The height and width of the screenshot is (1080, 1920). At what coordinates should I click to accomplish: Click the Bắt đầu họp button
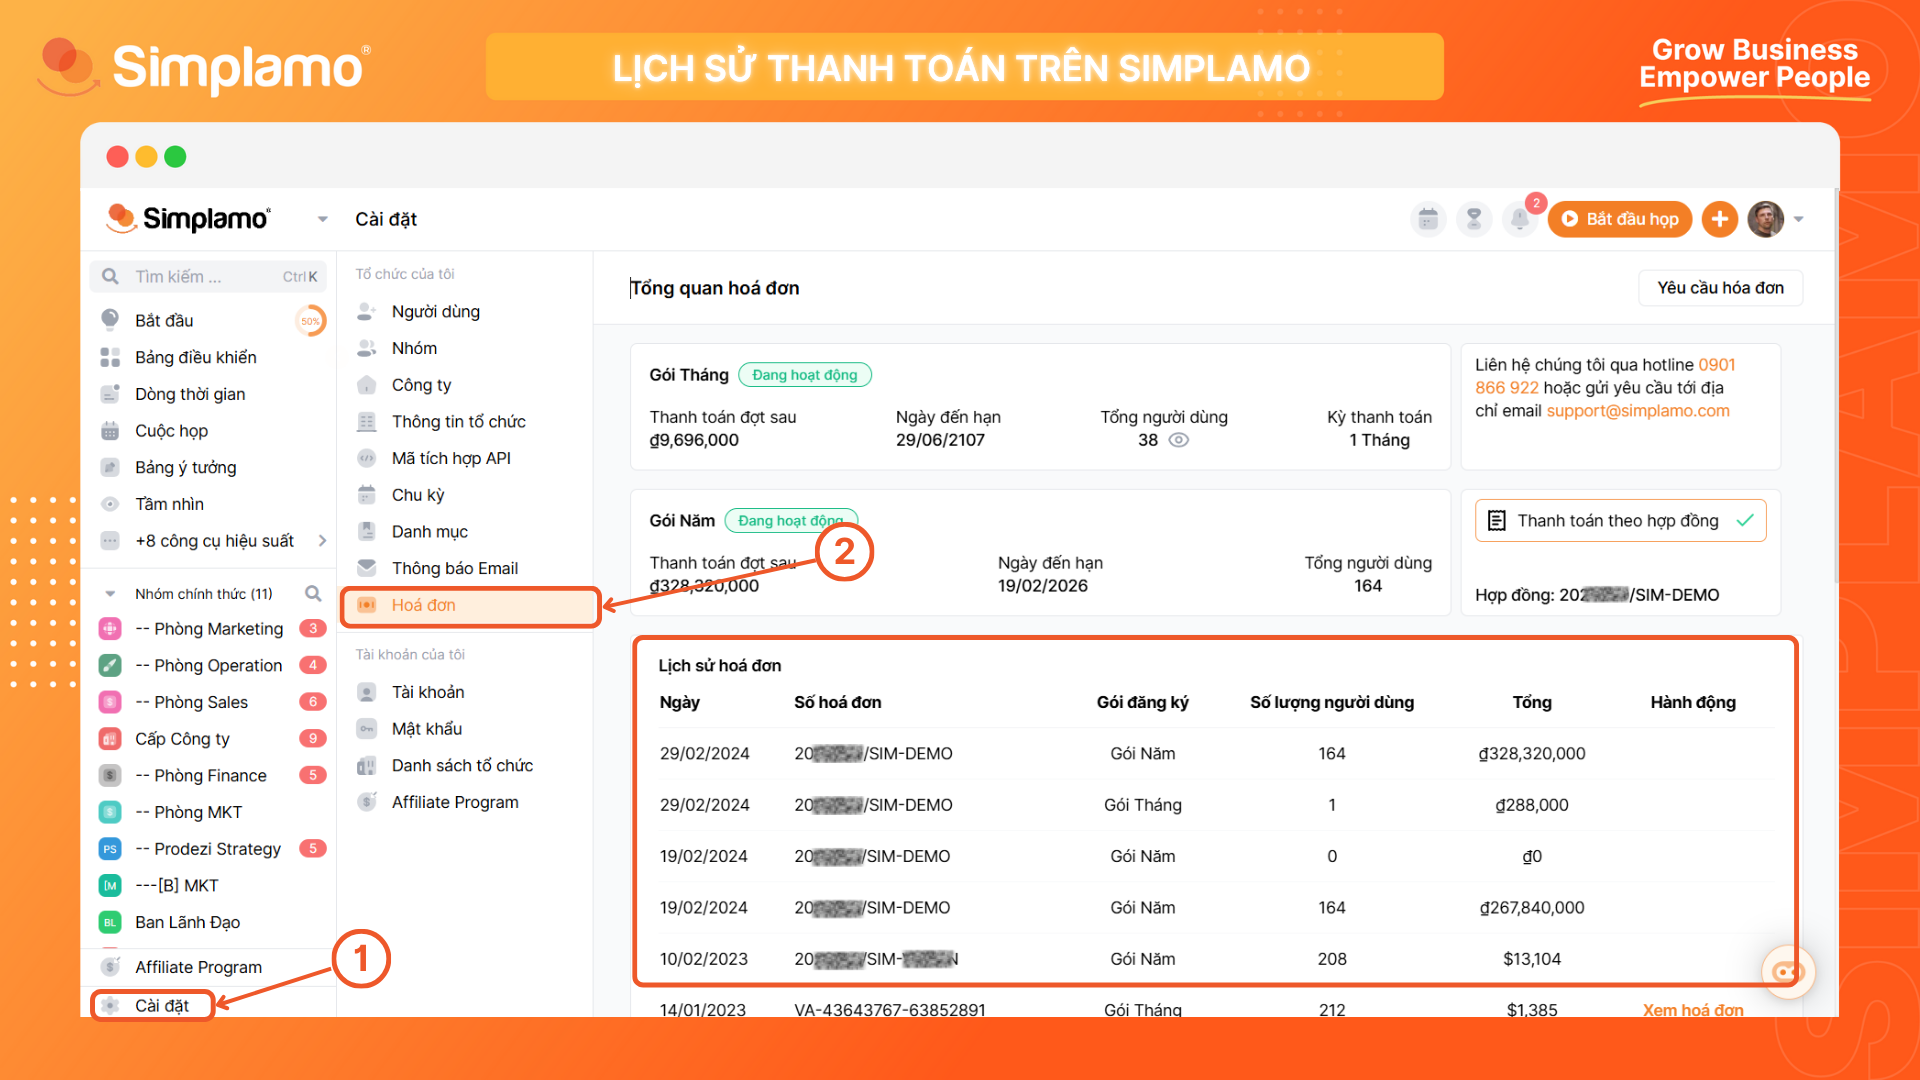[x=1620, y=219]
